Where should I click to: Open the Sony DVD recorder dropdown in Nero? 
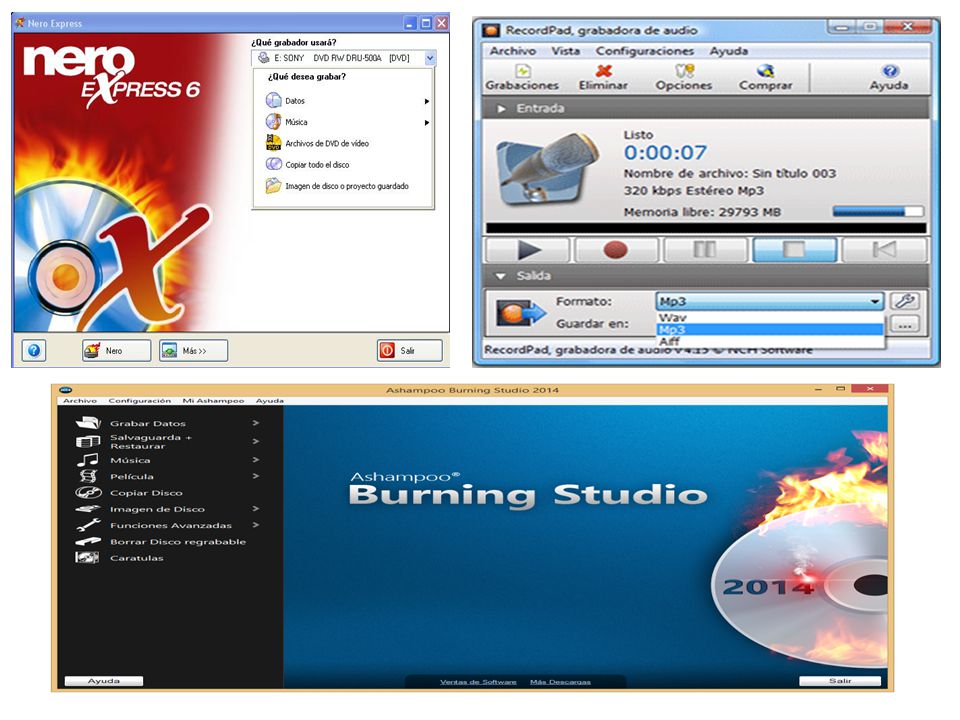tap(430, 58)
